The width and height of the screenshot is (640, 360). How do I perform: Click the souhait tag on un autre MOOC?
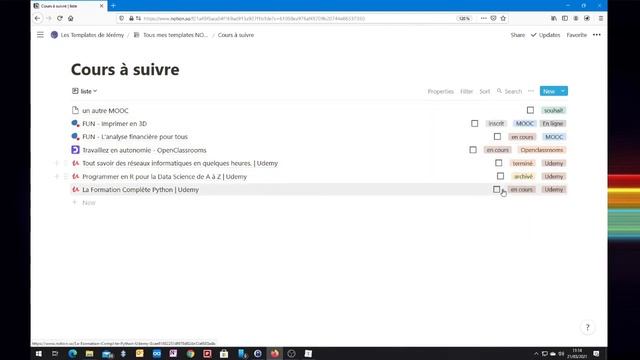553,110
